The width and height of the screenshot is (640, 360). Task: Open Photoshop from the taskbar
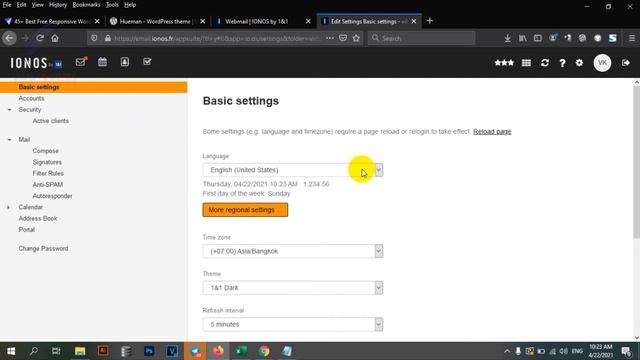[149, 351]
